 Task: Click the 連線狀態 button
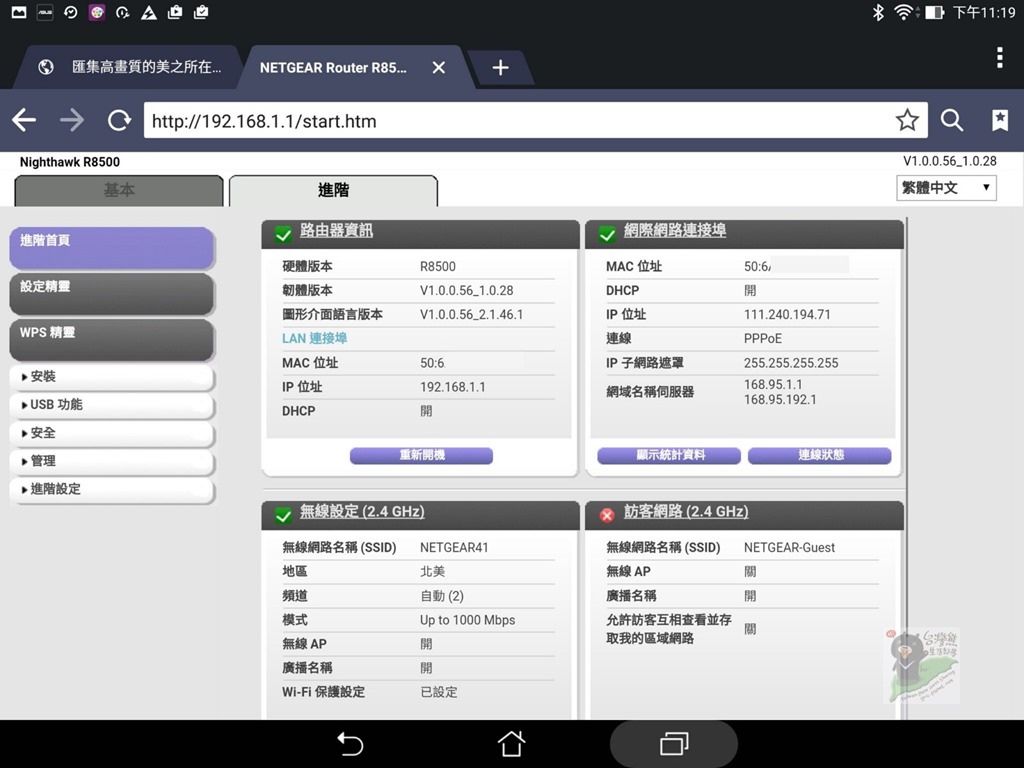820,455
